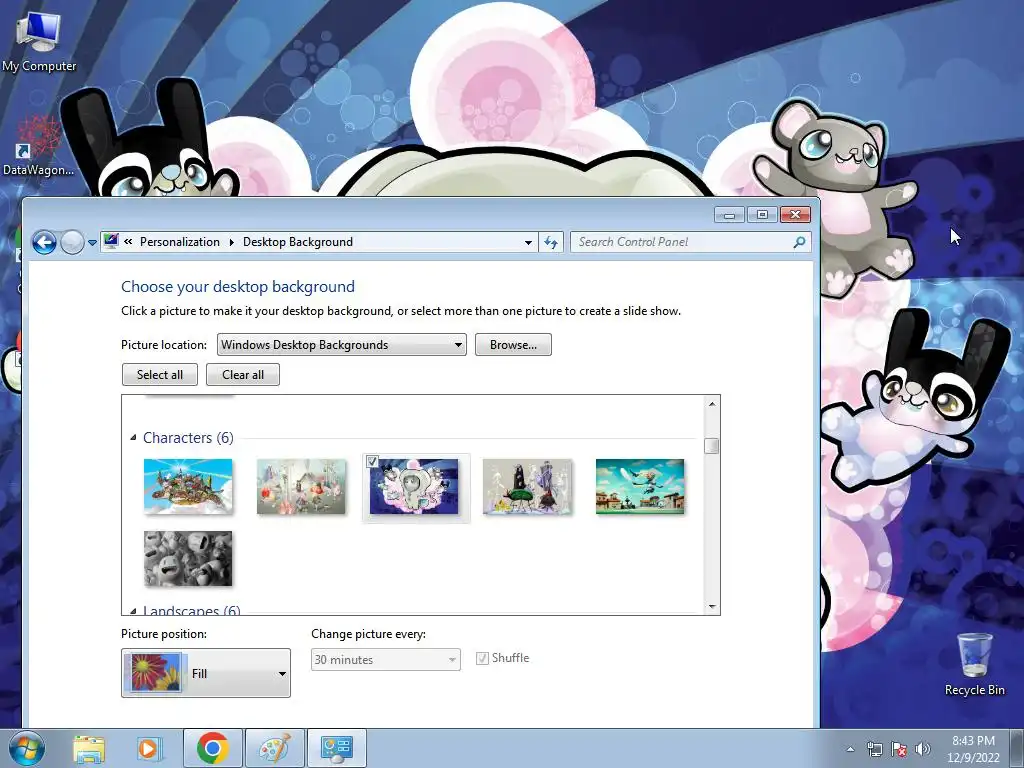Screen dimensions: 1024x768
Task: Select the gray-red characters wallpaper thumbnail
Action: pyautogui.click(x=301, y=487)
